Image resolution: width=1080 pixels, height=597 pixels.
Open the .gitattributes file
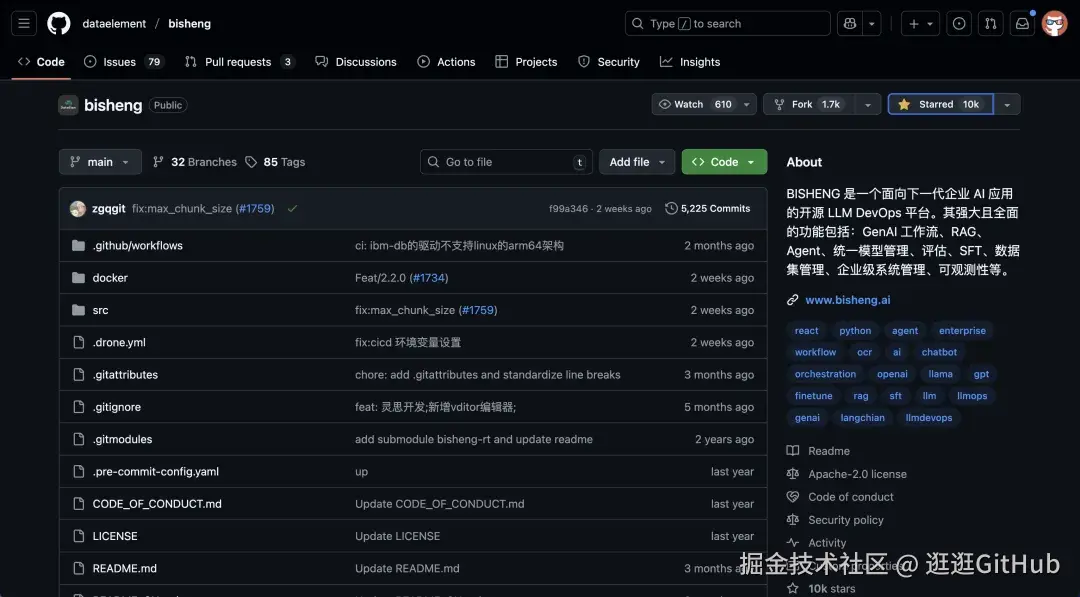(x=125, y=375)
